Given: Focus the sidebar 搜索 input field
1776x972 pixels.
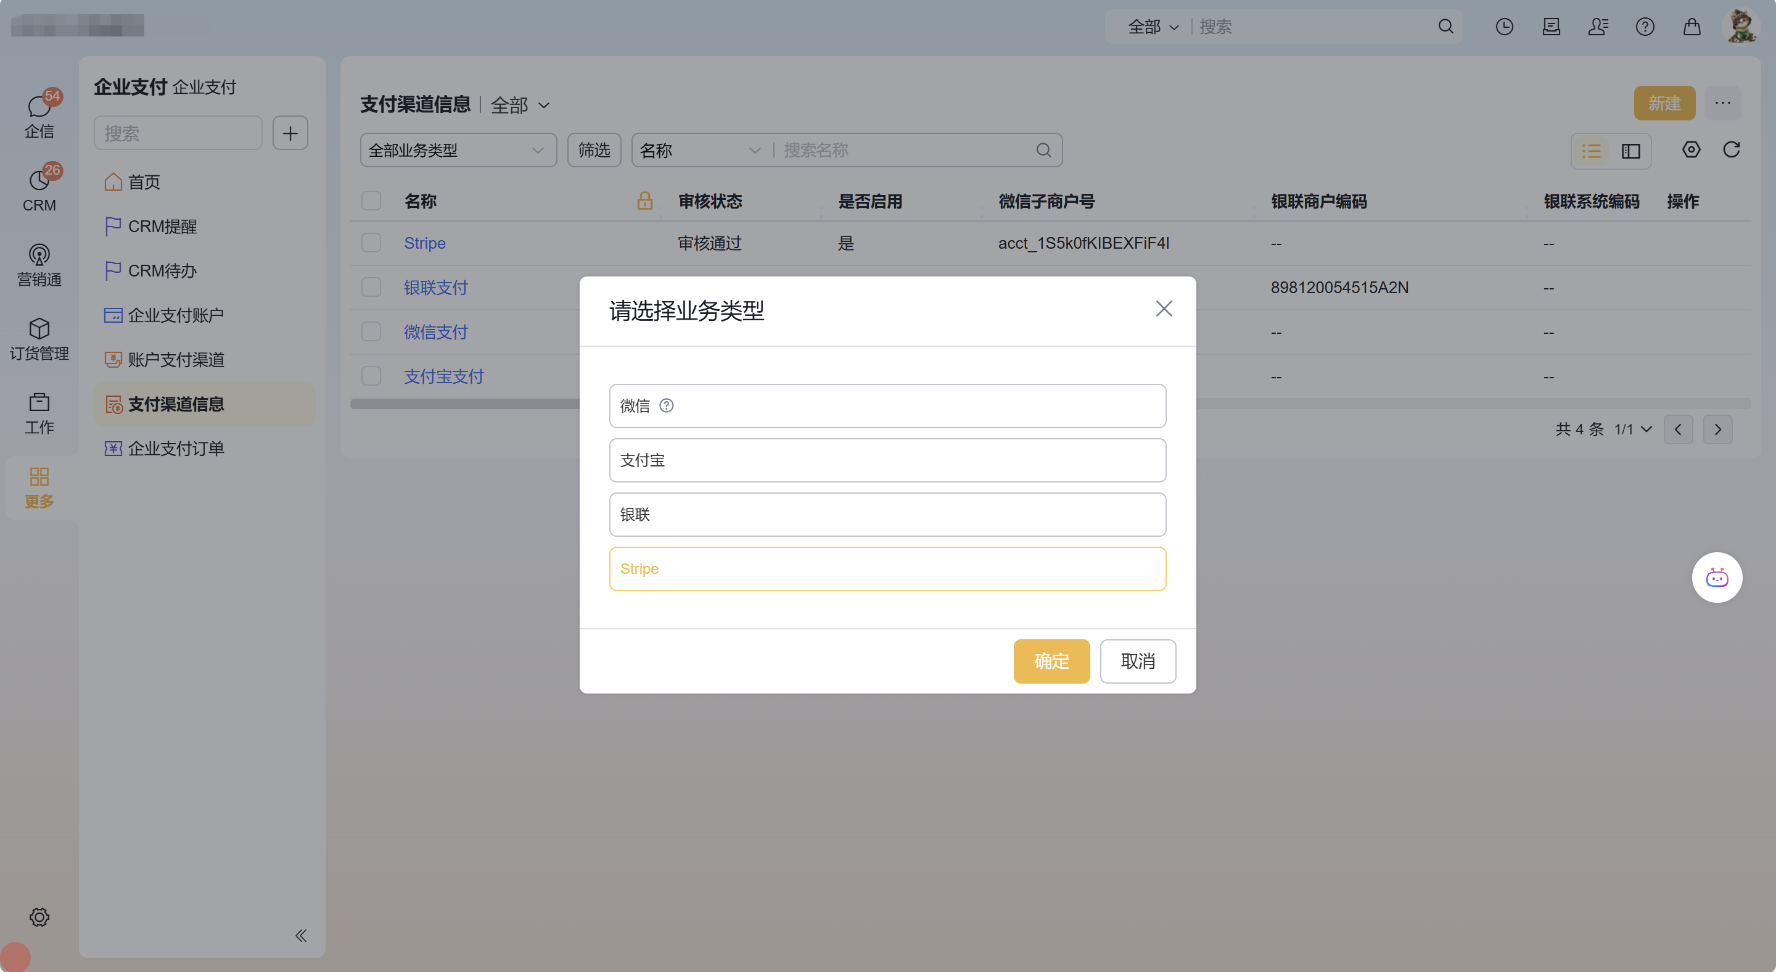Looking at the screenshot, I should point(178,133).
